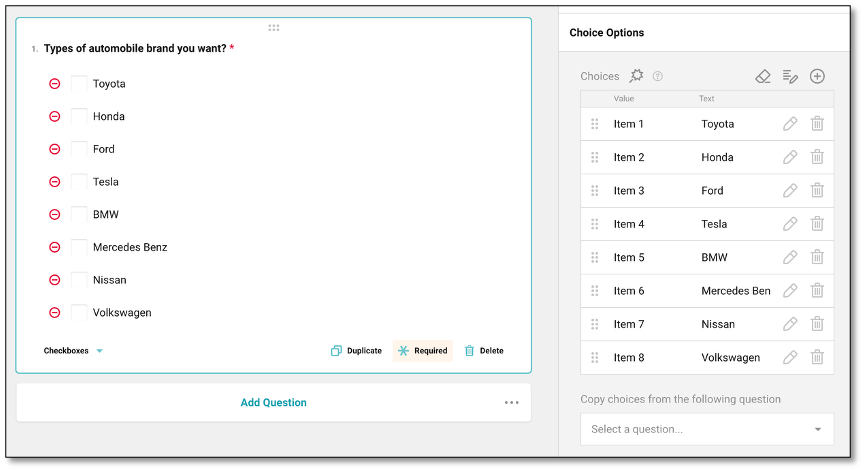
Task: Remove the Tesla choice with its red minus icon
Action: pos(55,182)
